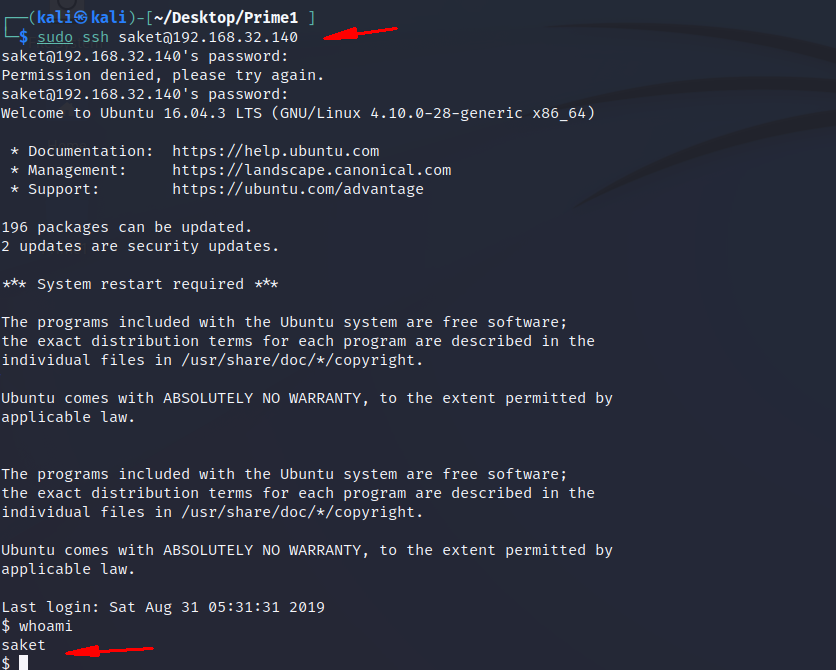
Task: Click the Last login timestamp line
Action: 162,607
